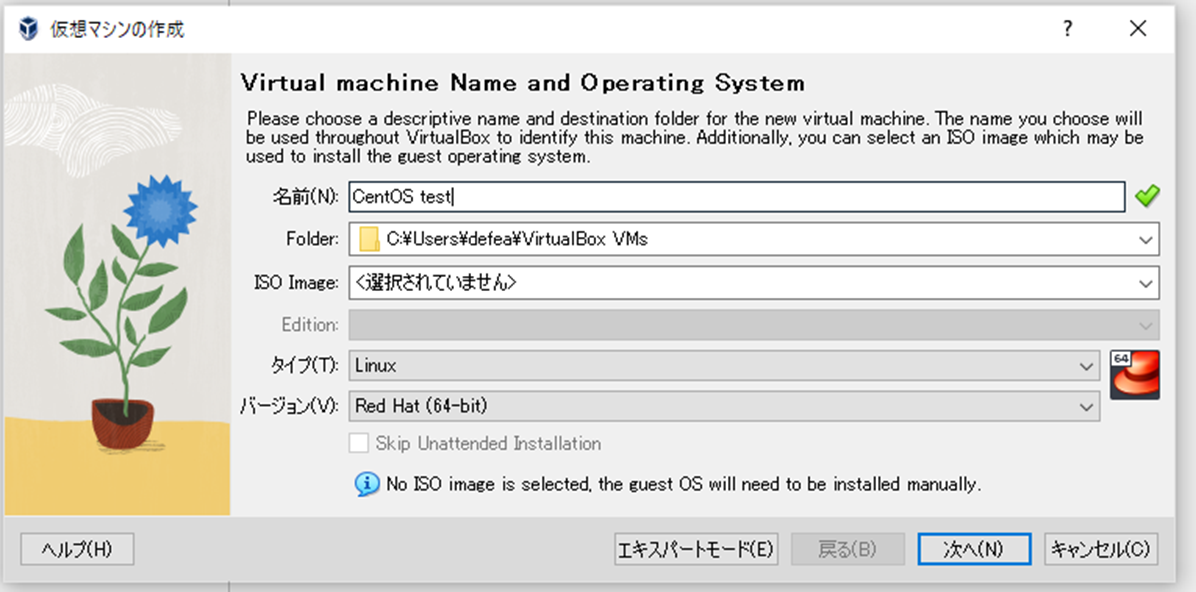This screenshot has width=1196, height=592.
Task: Click the blue info icon near ISO message
Action: [x=367, y=485]
